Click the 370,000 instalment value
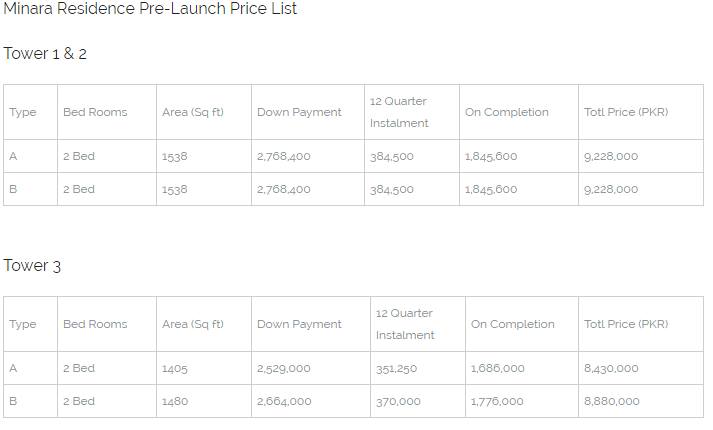The width and height of the screenshot is (713, 430). point(398,402)
